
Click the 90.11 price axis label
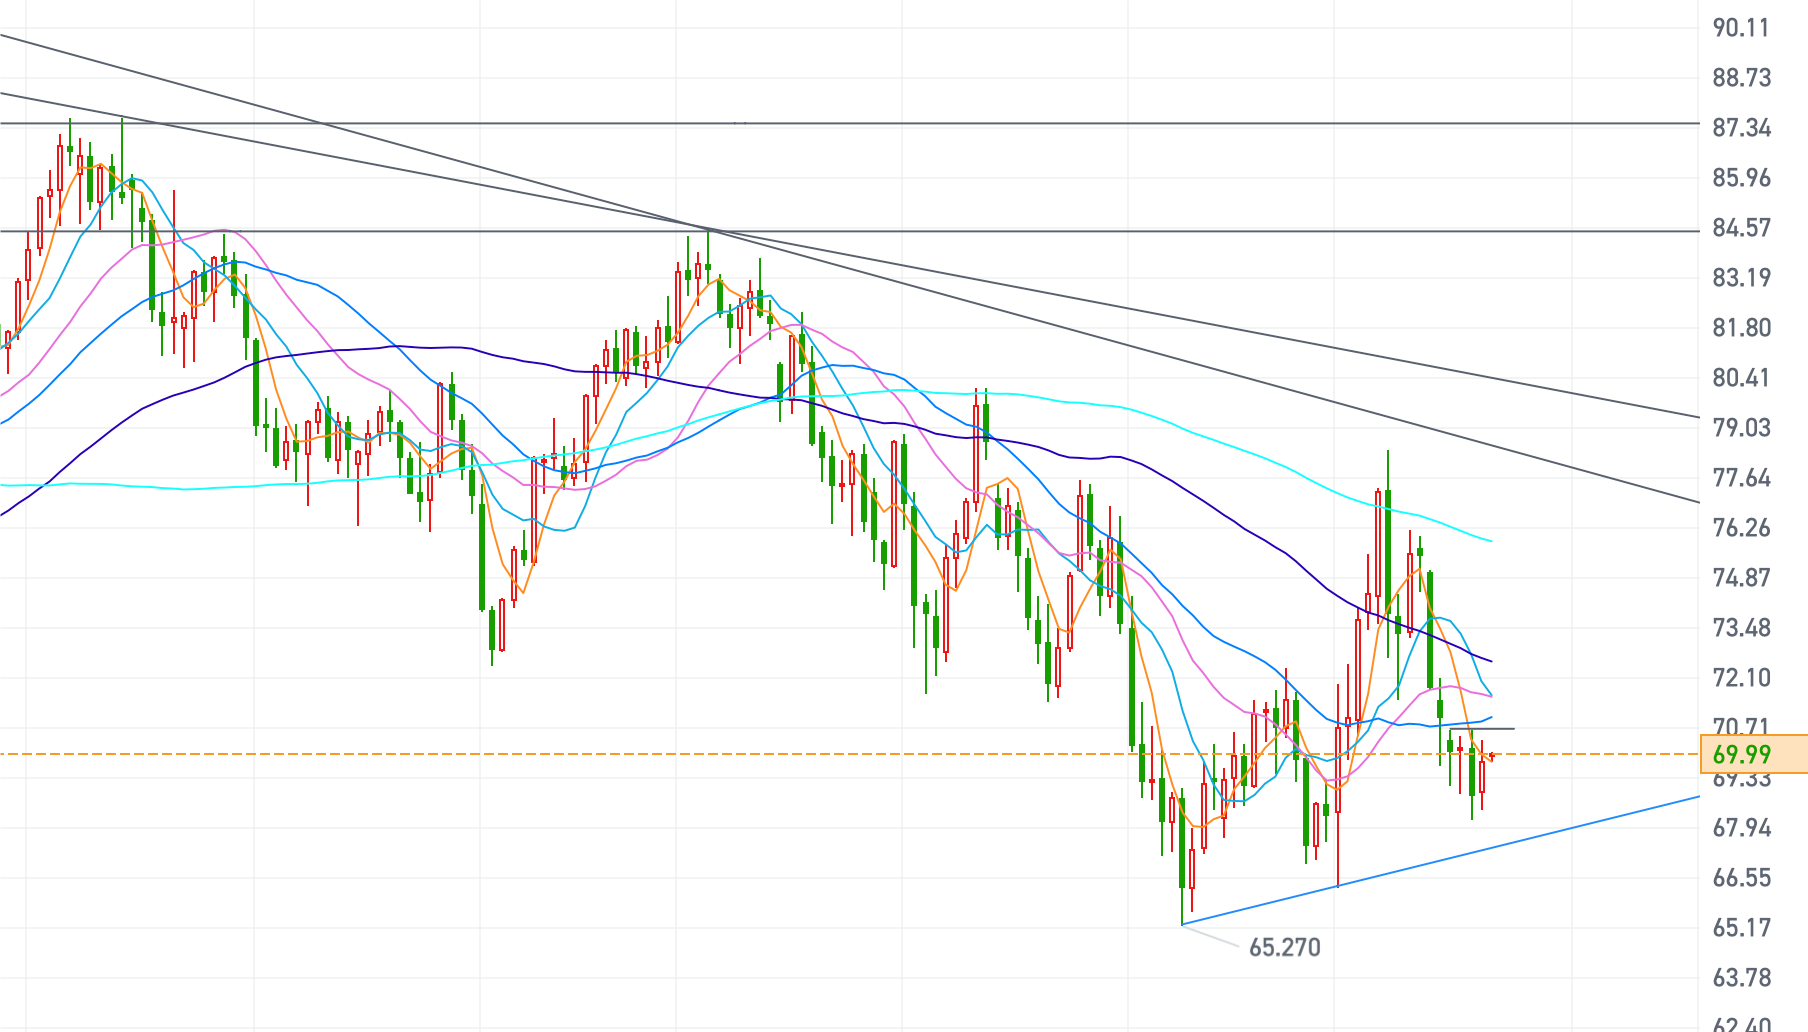[1741, 28]
